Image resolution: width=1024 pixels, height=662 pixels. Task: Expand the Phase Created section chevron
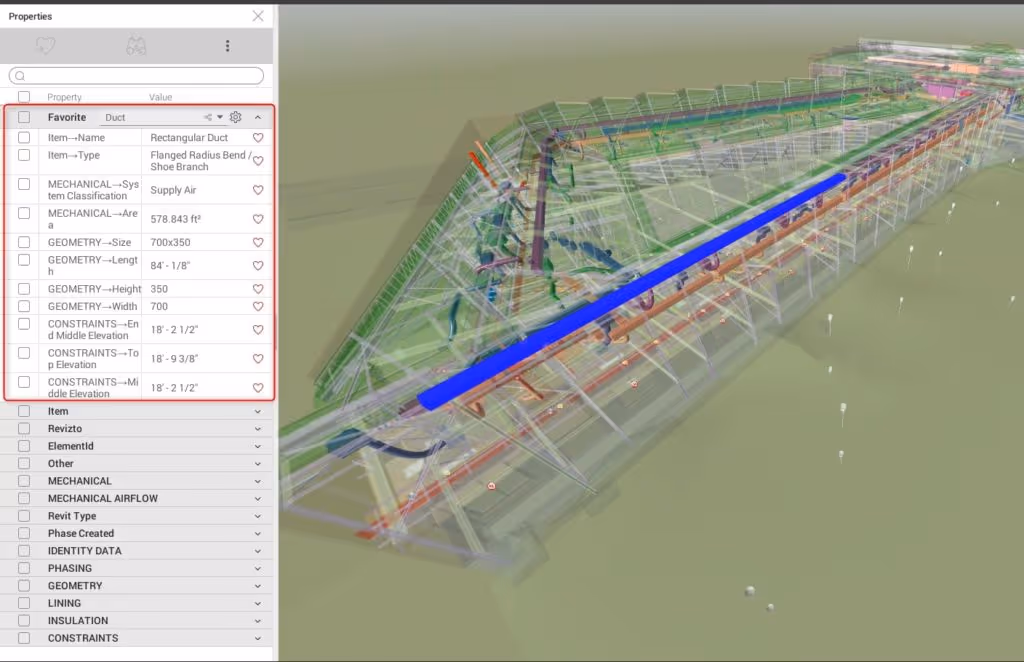pyautogui.click(x=258, y=533)
